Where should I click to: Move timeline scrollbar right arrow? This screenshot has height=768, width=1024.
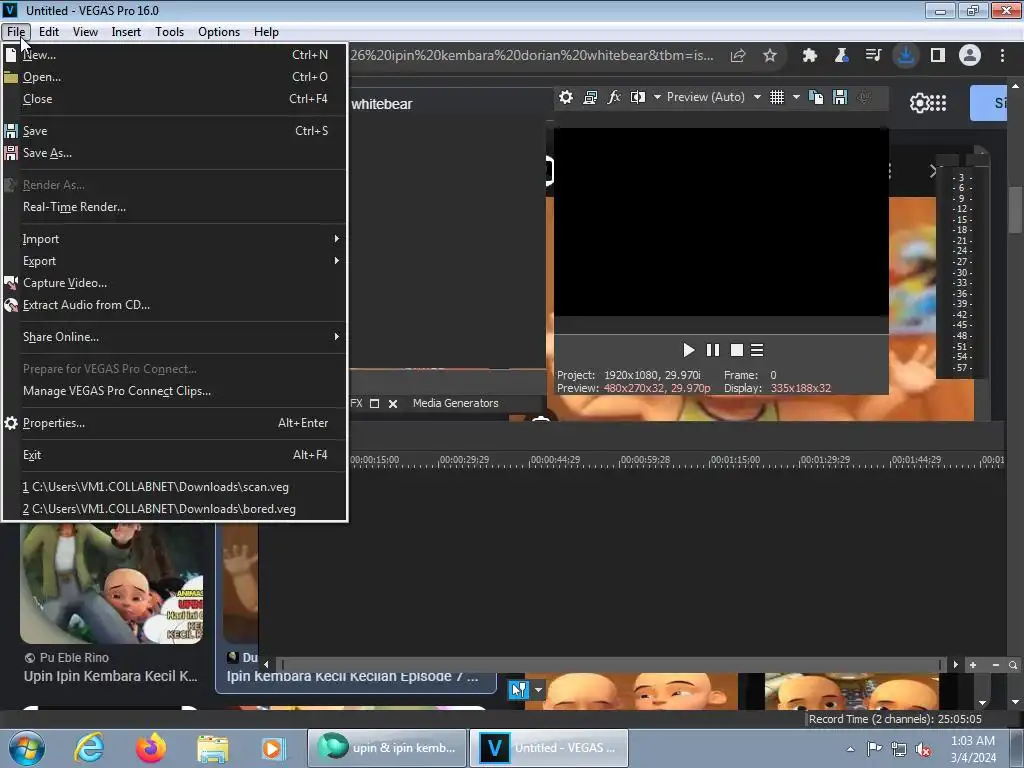(955, 665)
